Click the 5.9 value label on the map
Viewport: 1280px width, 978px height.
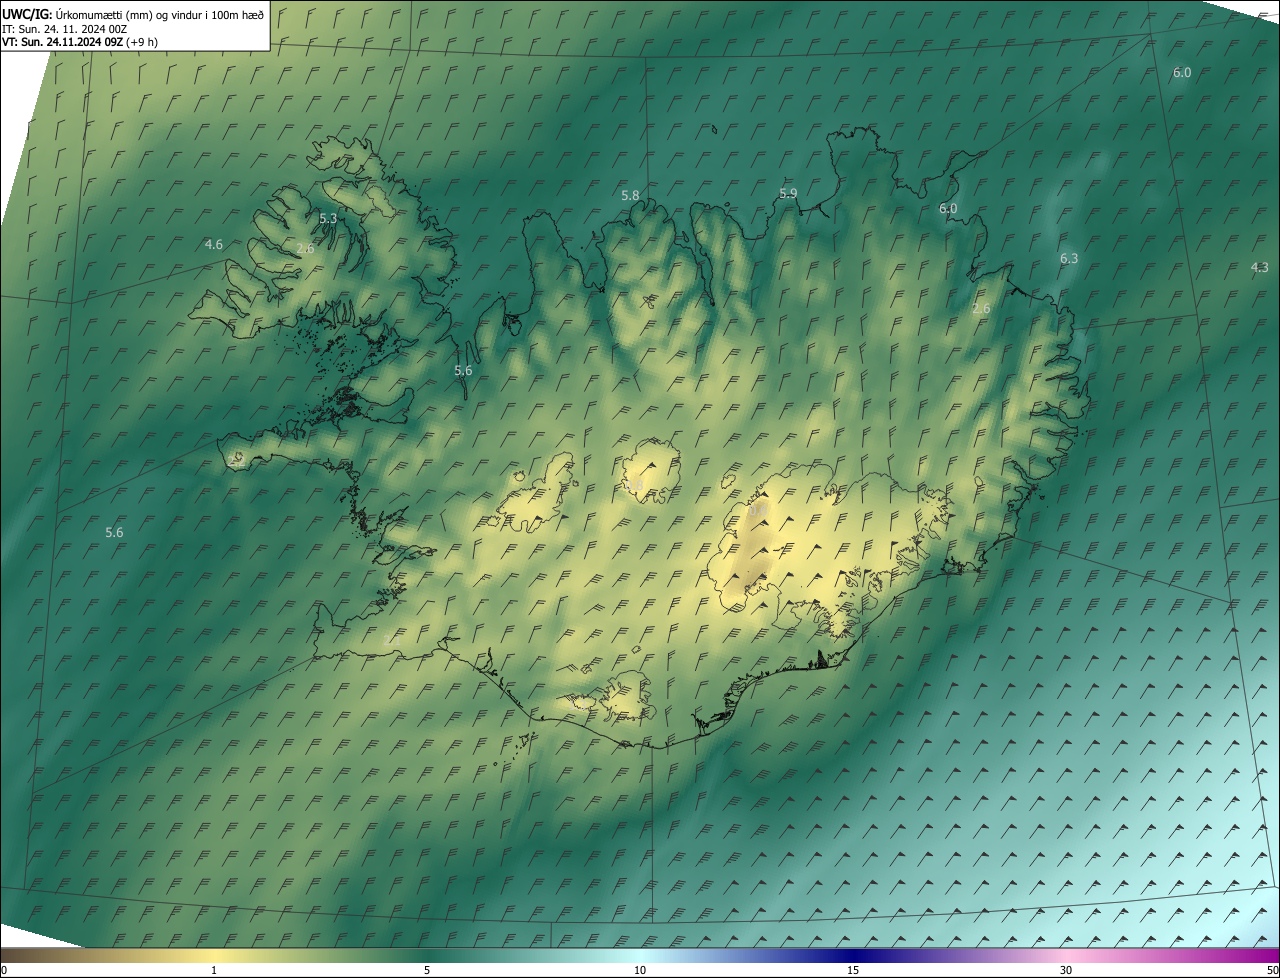[x=788, y=194]
